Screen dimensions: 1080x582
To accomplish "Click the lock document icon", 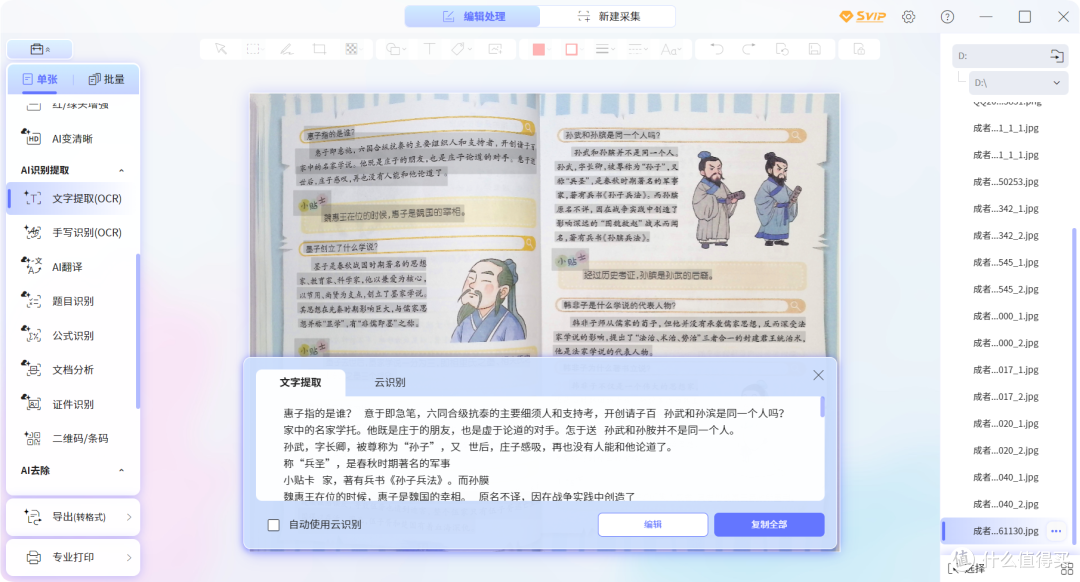I will (x=859, y=49).
